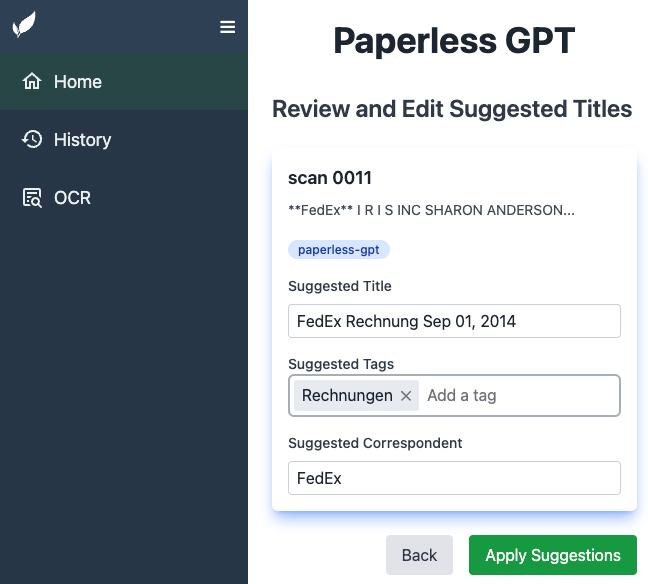Click the Back button
648x584 pixels.
(x=419, y=555)
